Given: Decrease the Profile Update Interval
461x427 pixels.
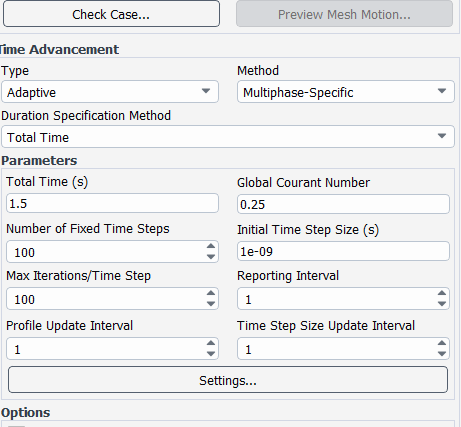Looking at the screenshot, I should [x=211, y=353].
